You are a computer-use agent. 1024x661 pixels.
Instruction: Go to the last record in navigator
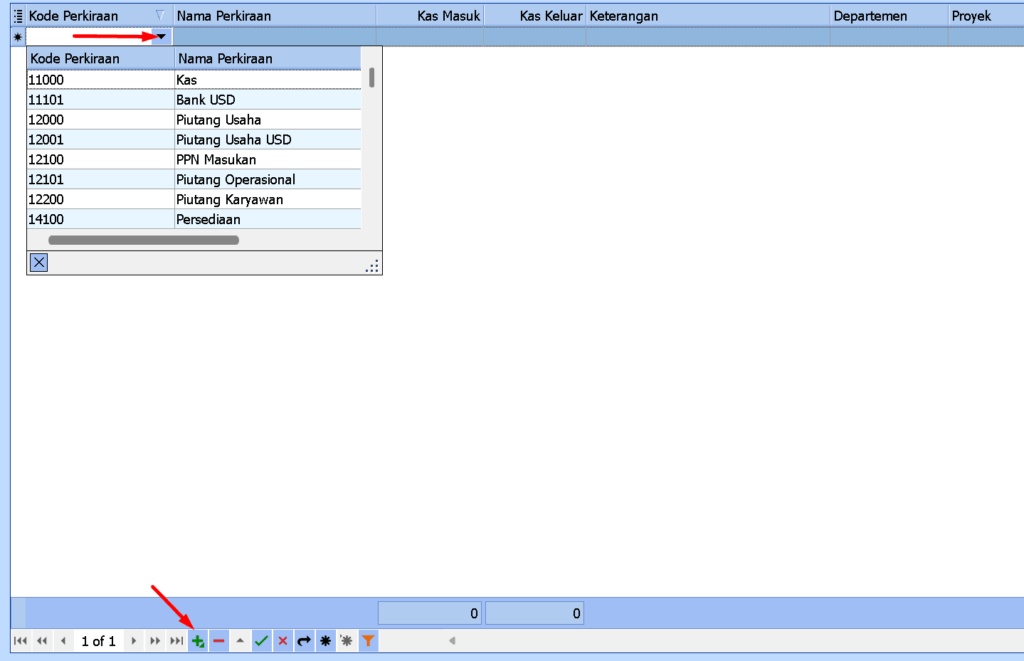[176, 641]
